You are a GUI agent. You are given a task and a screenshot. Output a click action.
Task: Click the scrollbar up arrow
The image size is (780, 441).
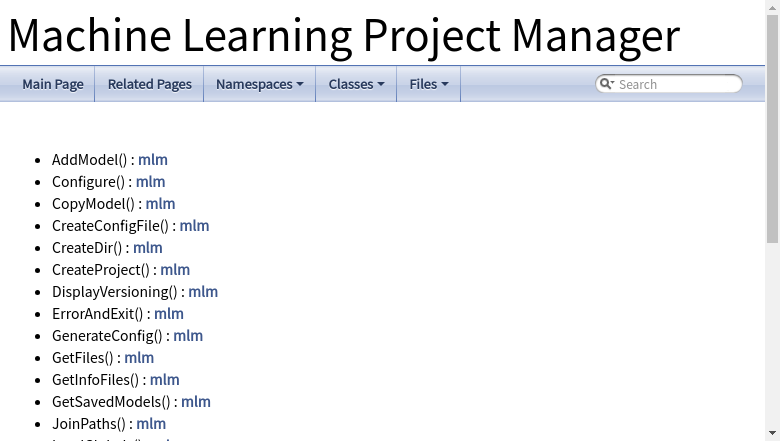click(772, 7)
